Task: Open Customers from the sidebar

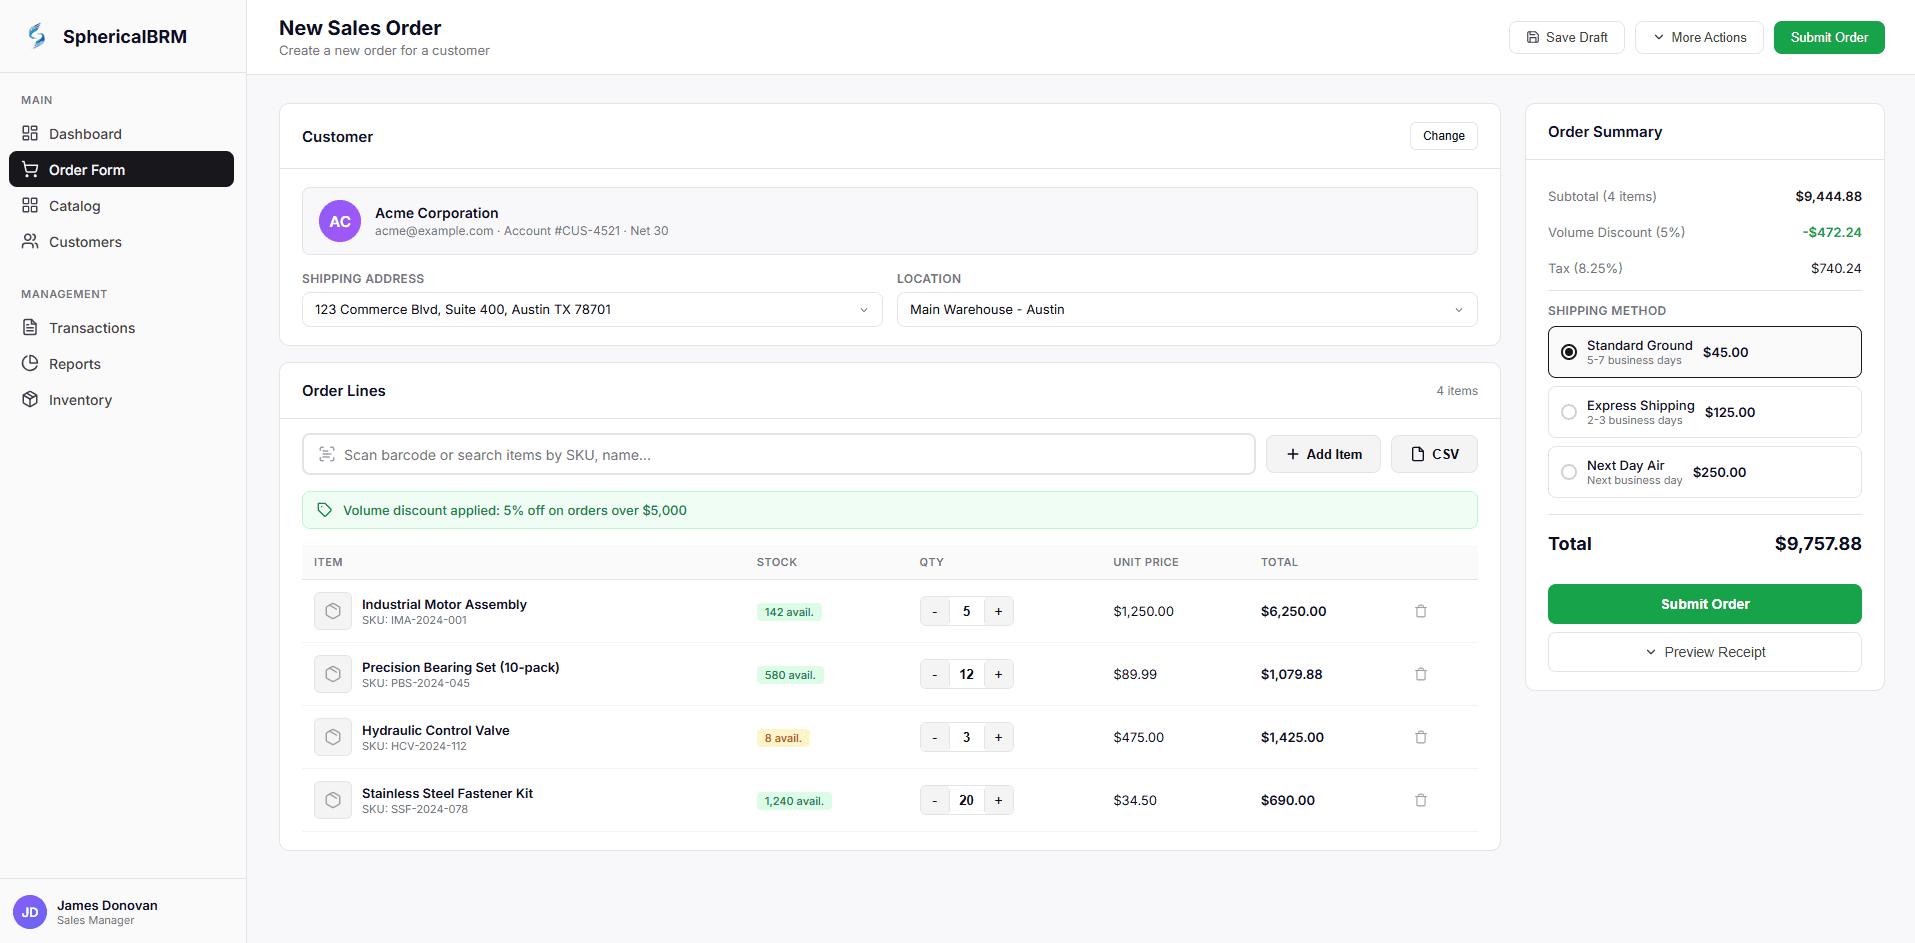Action: click(x=84, y=241)
